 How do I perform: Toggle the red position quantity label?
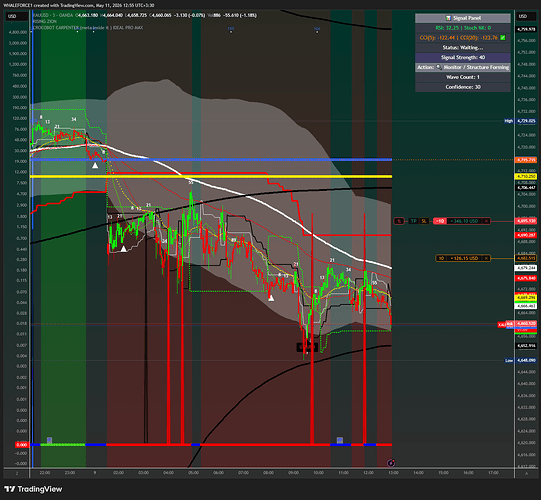pyautogui.click(x=440, y=221)
